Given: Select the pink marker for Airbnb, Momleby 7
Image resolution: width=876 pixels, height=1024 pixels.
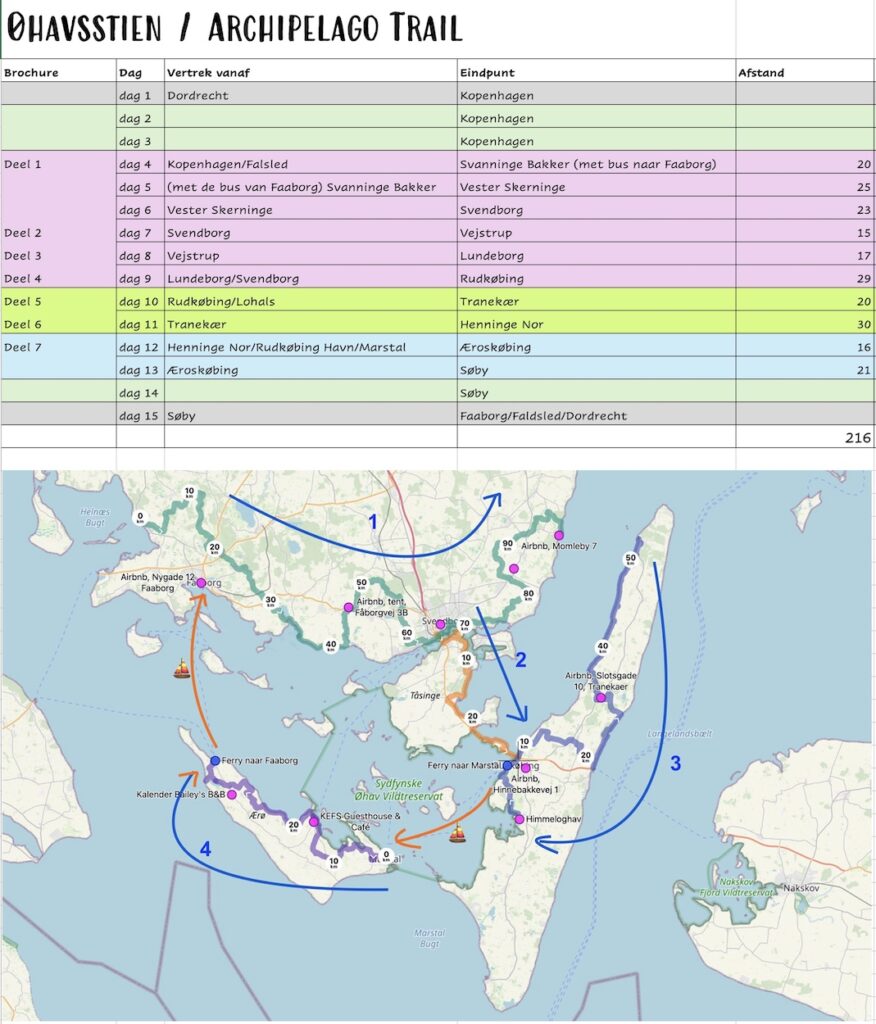Looking at the screenshot, I should [x=559, y=536].
